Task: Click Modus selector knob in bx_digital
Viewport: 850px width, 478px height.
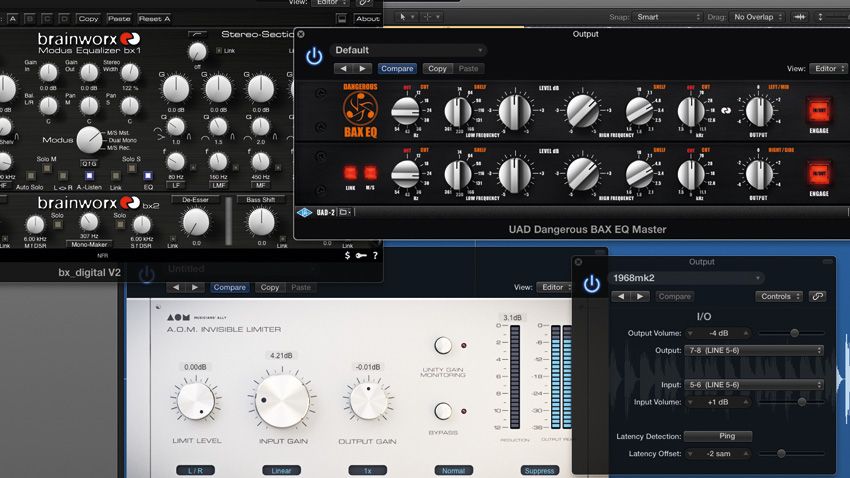Action: click(89, 140)
